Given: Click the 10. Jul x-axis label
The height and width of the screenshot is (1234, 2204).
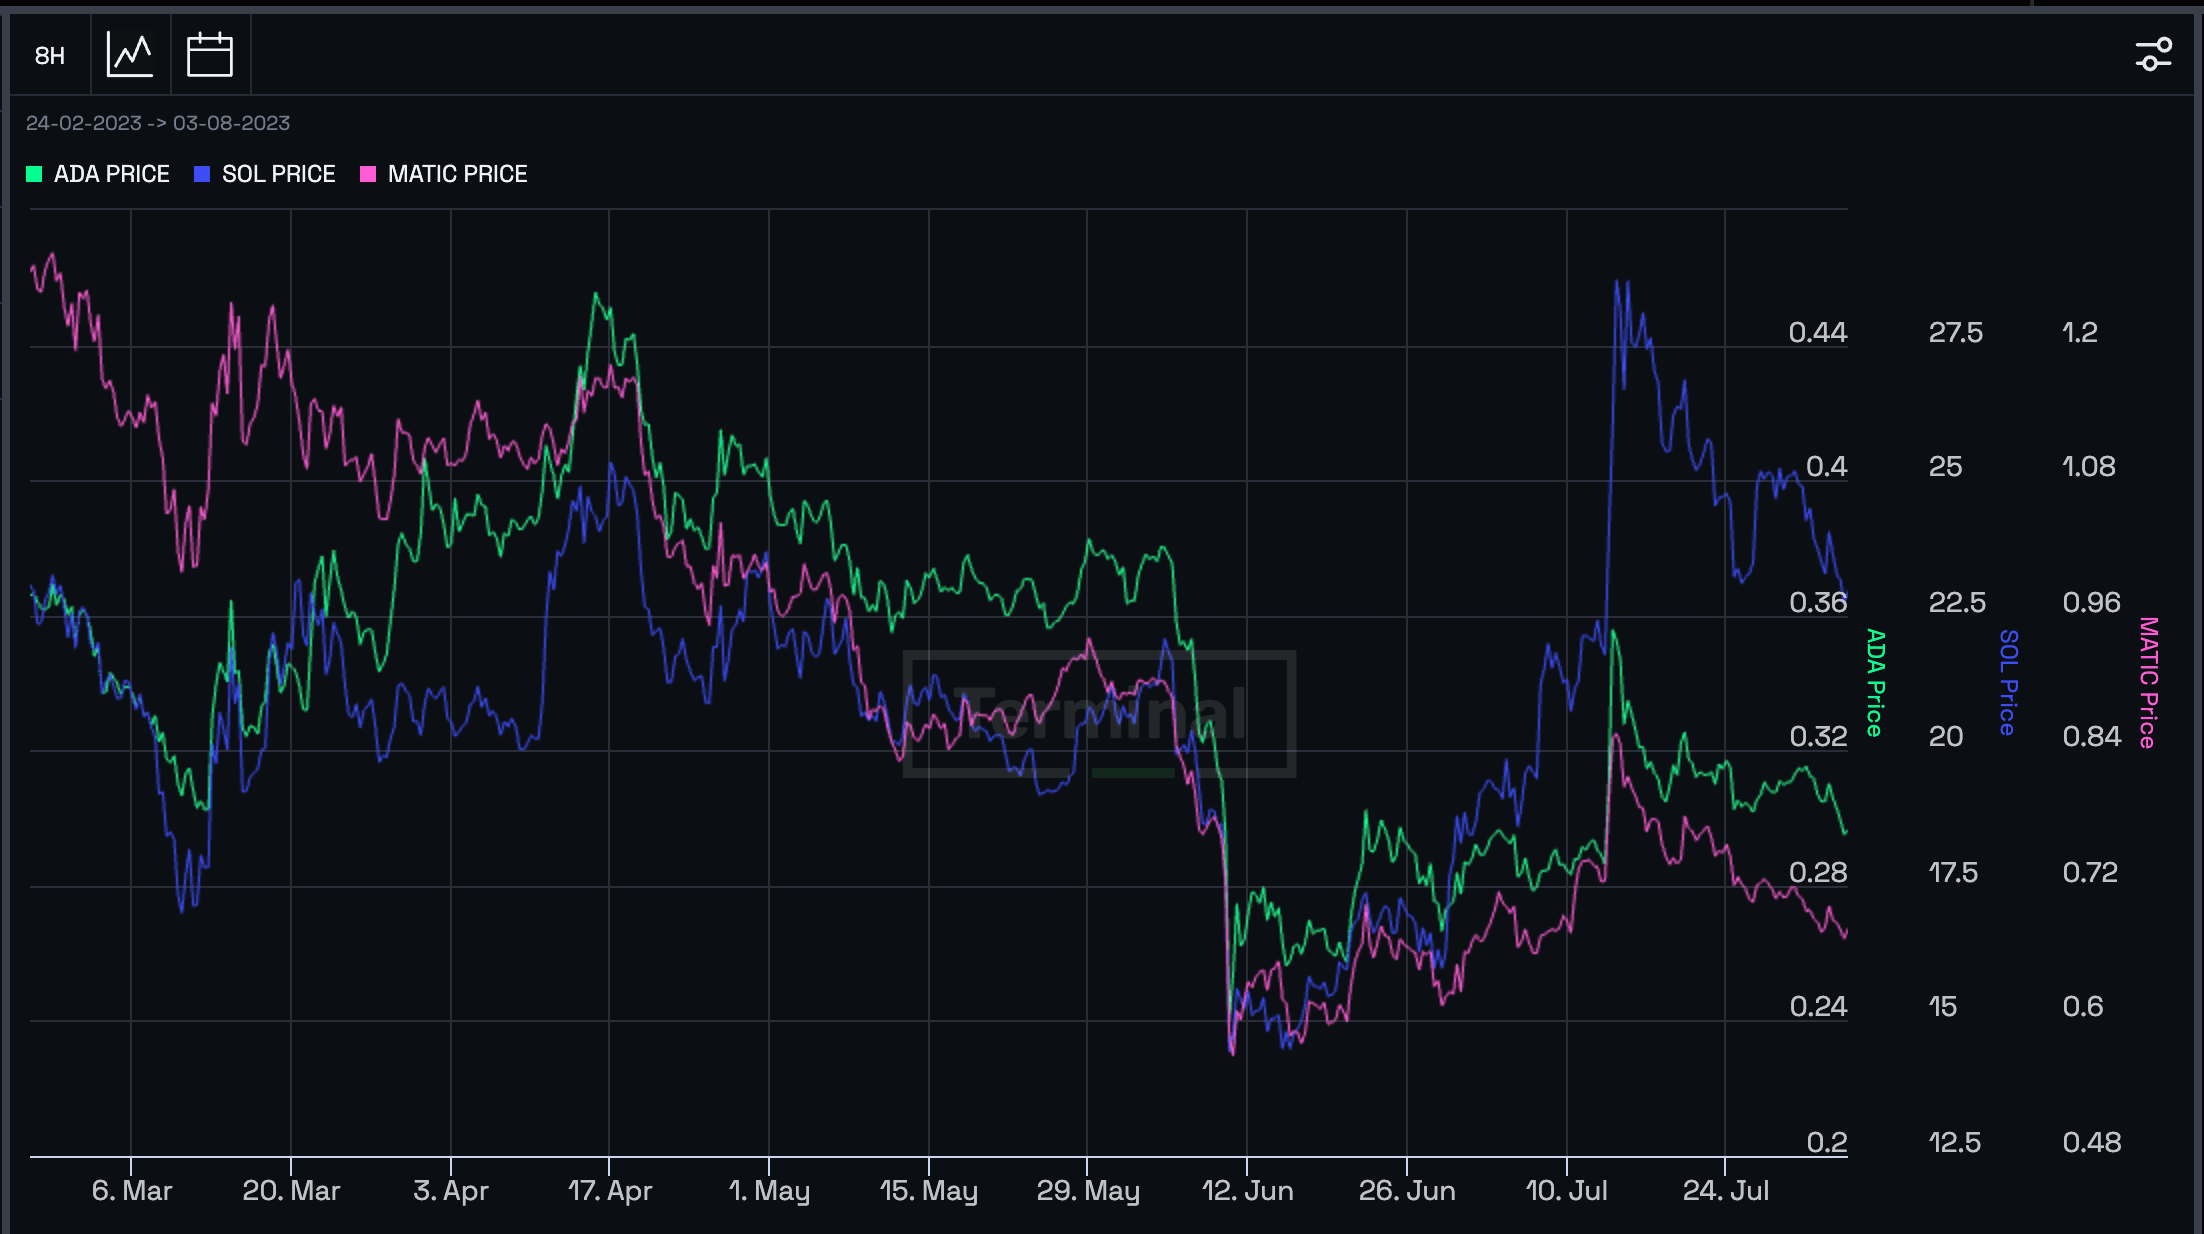Looking at the screenshot, I should [x=1566, y=1191].
